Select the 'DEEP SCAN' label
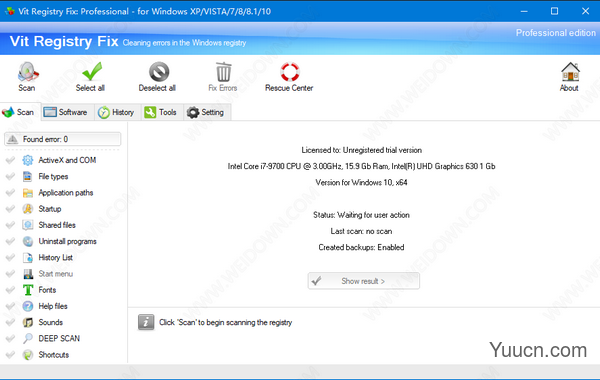This screenshot has height=380, width=600. coord(59,338)
